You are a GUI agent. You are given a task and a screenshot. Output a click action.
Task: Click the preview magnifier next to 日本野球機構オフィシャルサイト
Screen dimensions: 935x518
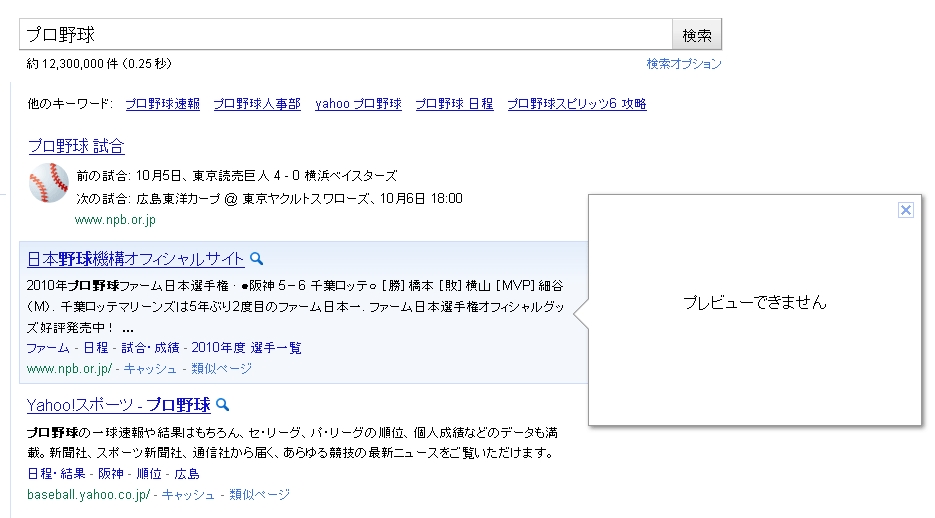(256, 259)
